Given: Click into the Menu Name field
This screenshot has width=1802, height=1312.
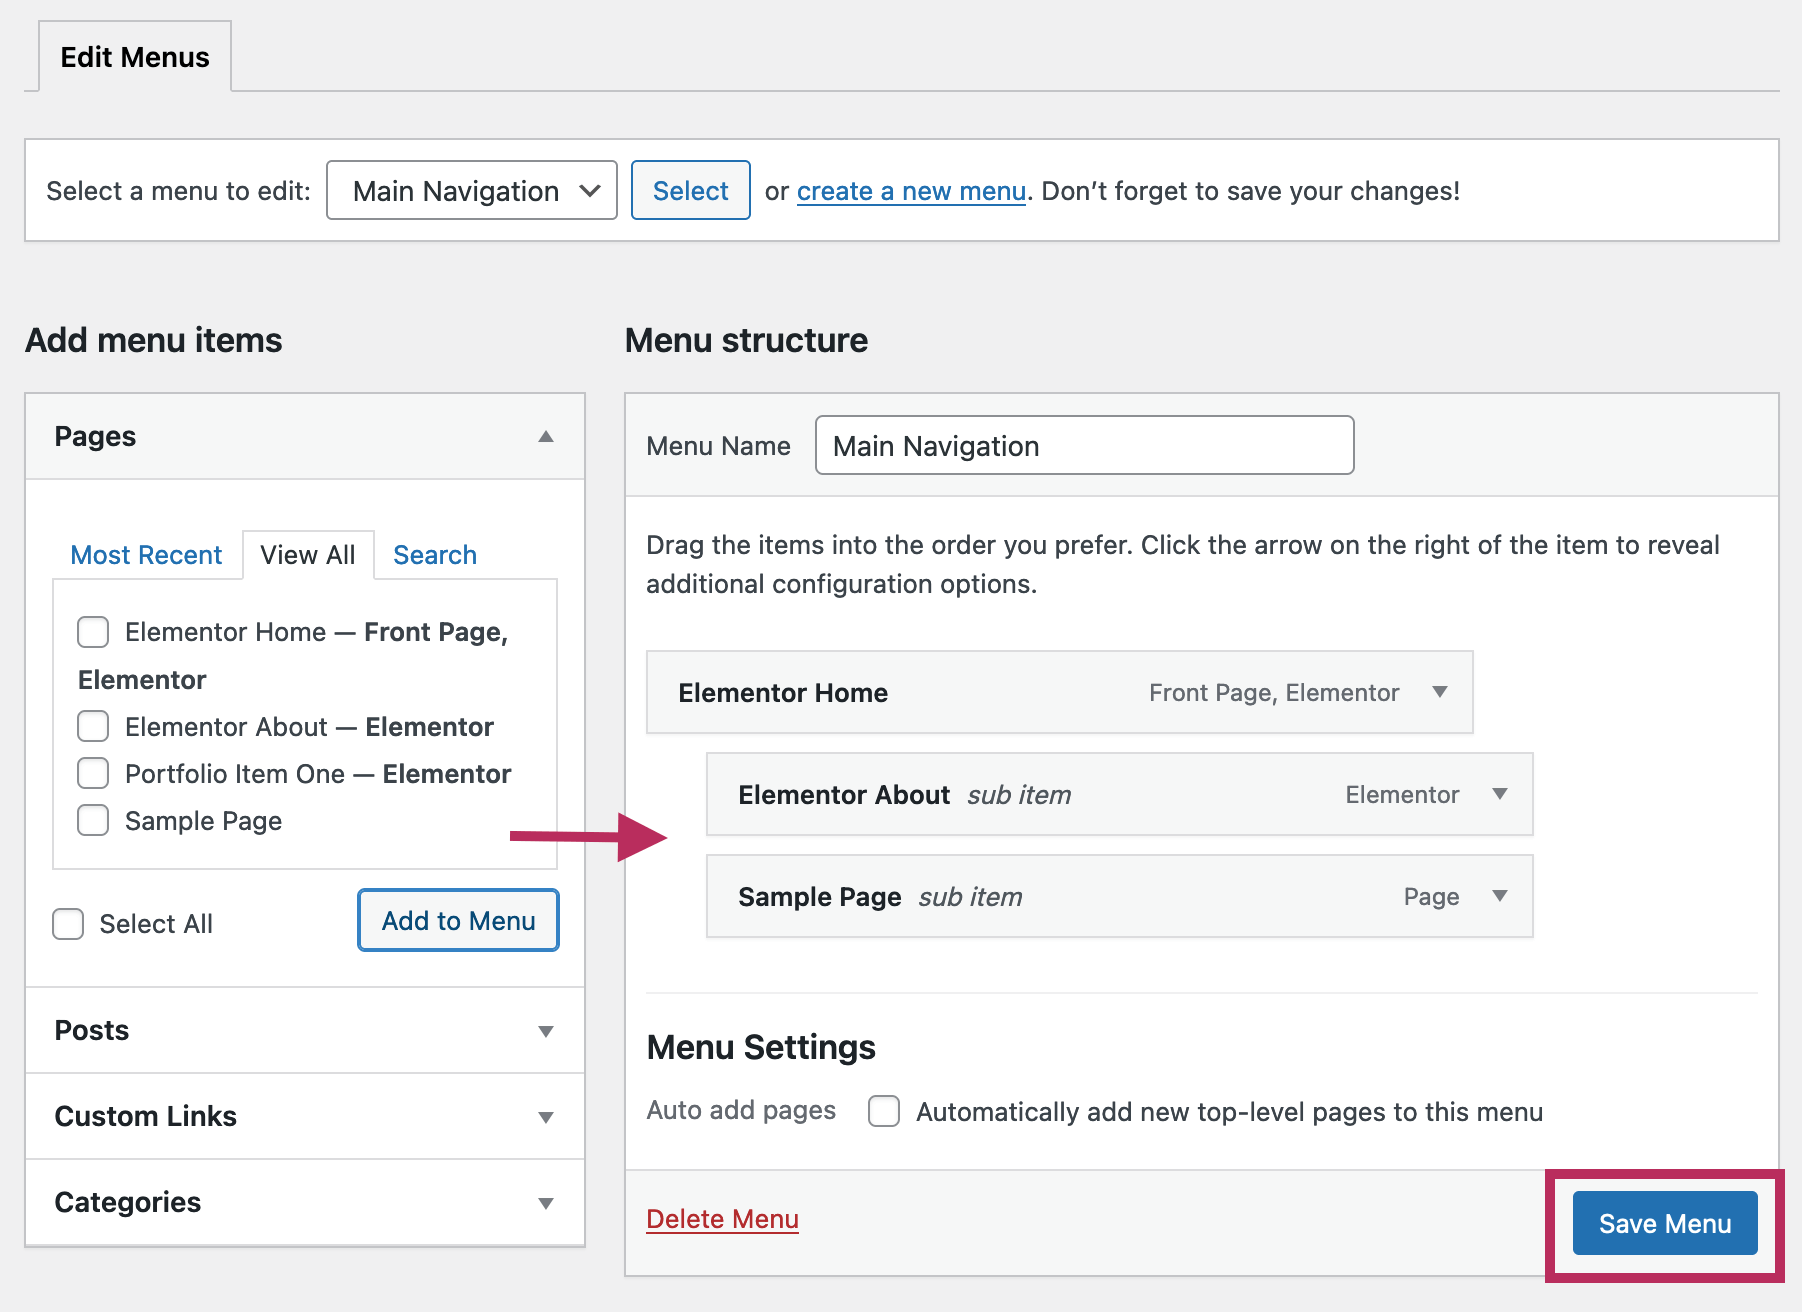Looking at the screenshot, I should pos(1084,446).
